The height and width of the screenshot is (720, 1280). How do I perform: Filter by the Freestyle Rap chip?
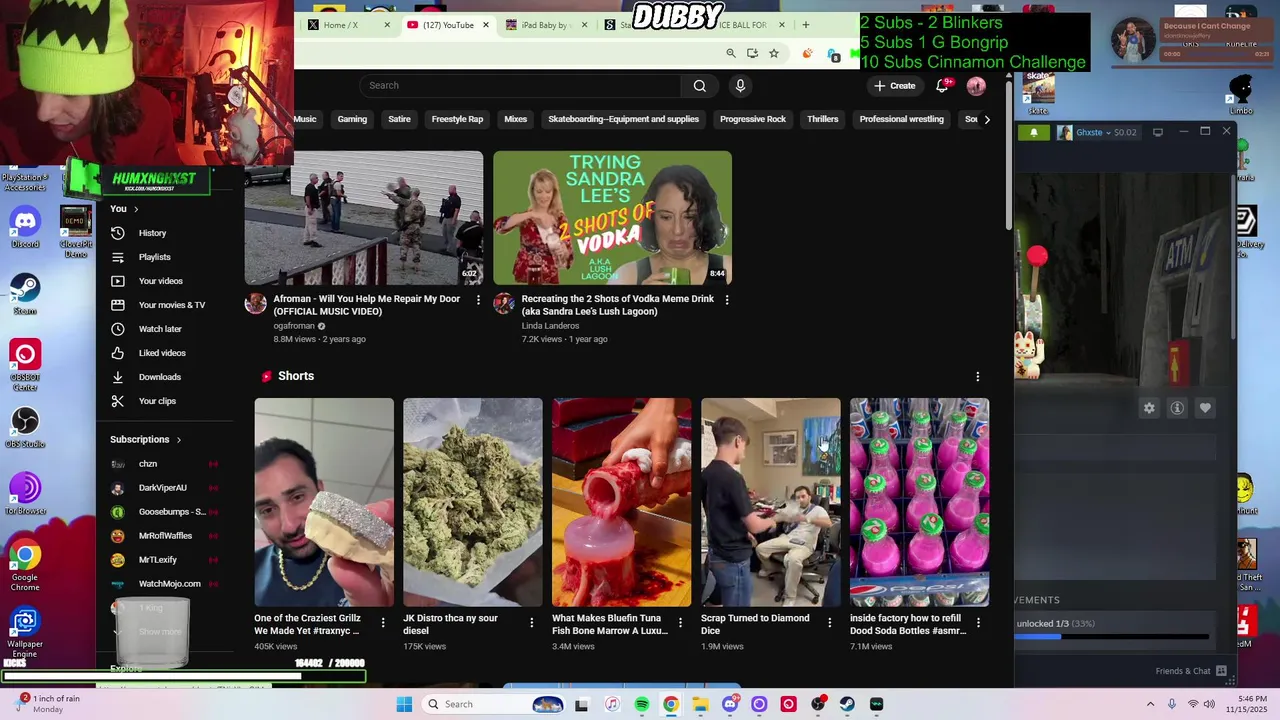pyautogui.click(x=457, y=119)
